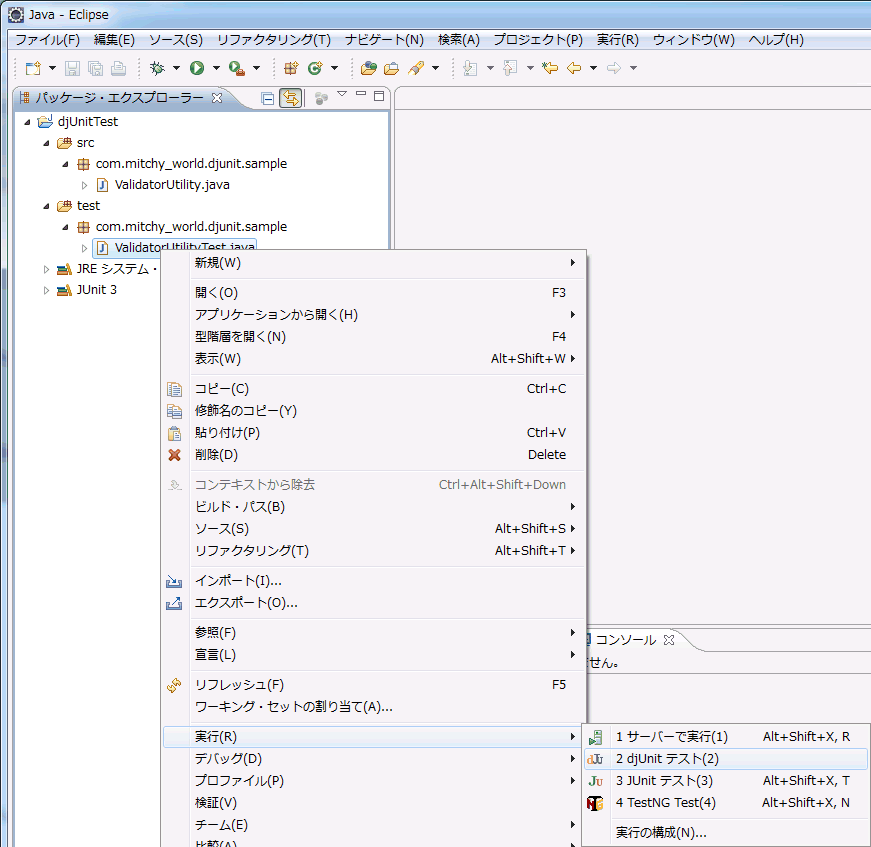
Task: Expand the JUnit 3 library node
Action: 46,290
